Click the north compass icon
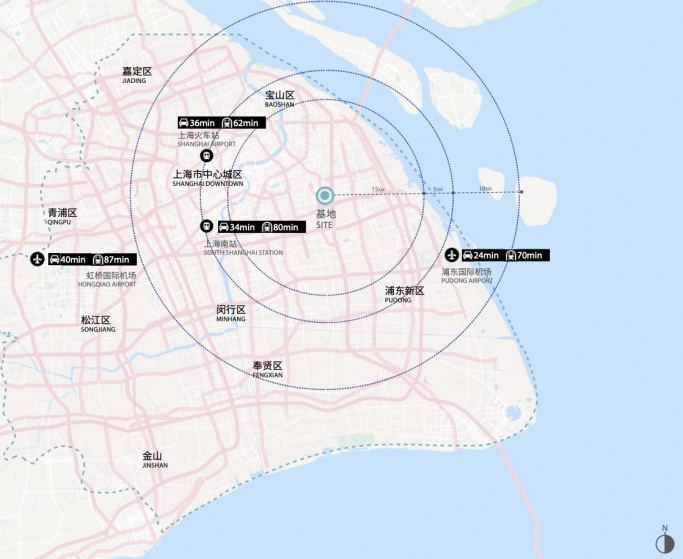The height and width of the screenshot is (559, 683). coord(665,544)
